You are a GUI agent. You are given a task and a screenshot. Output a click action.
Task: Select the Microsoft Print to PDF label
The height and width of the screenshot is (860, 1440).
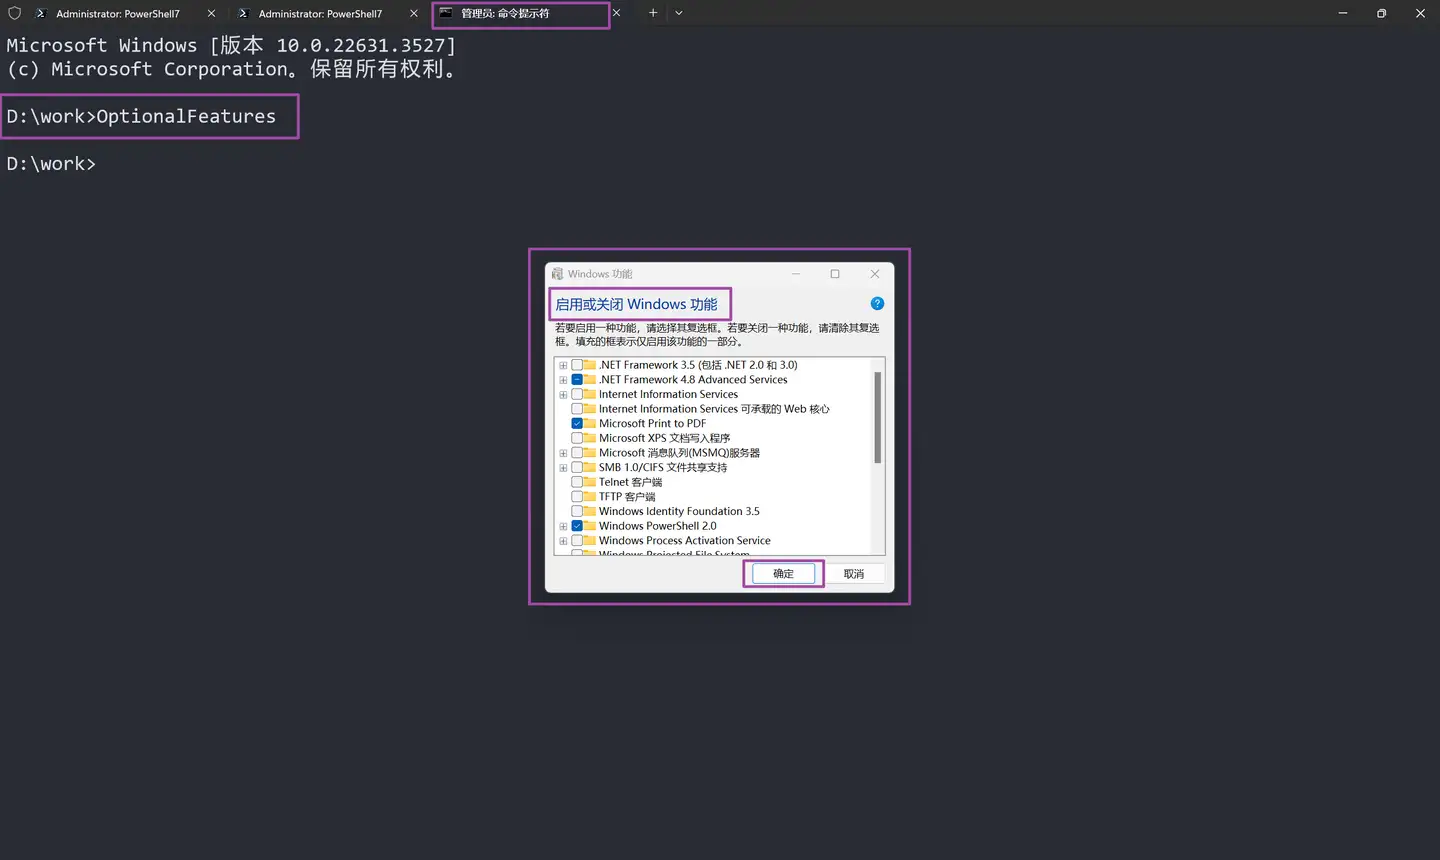coord(652,424)
